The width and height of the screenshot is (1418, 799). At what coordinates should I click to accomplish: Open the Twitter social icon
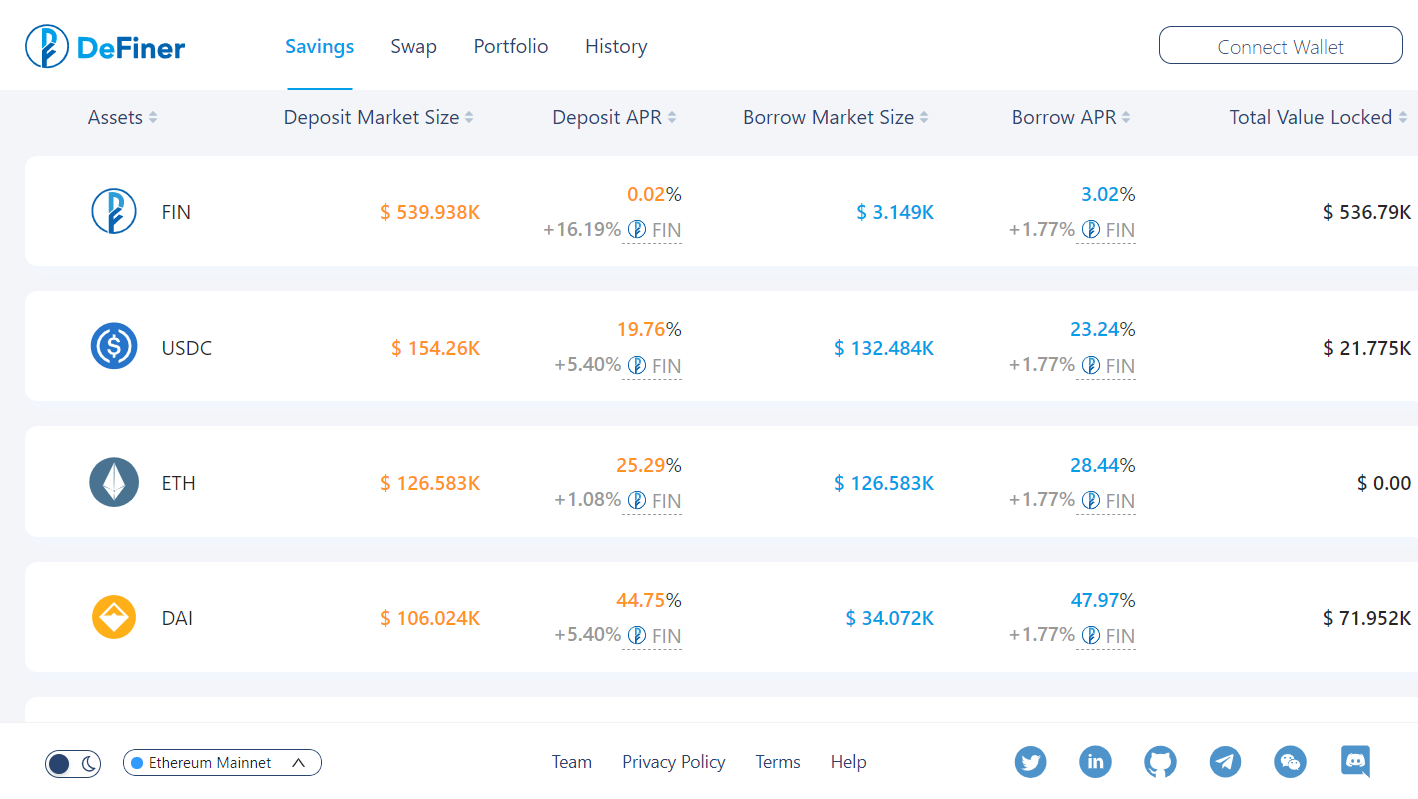[1031, 762]
